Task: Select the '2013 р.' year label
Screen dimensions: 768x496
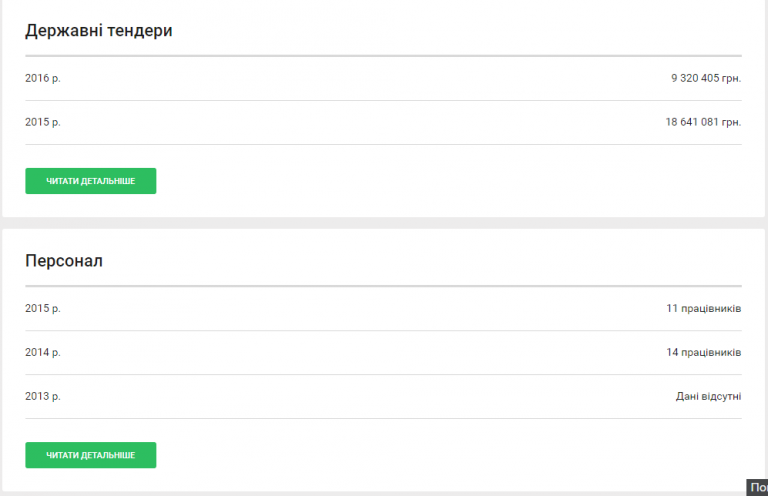Action: coord(43,396)
